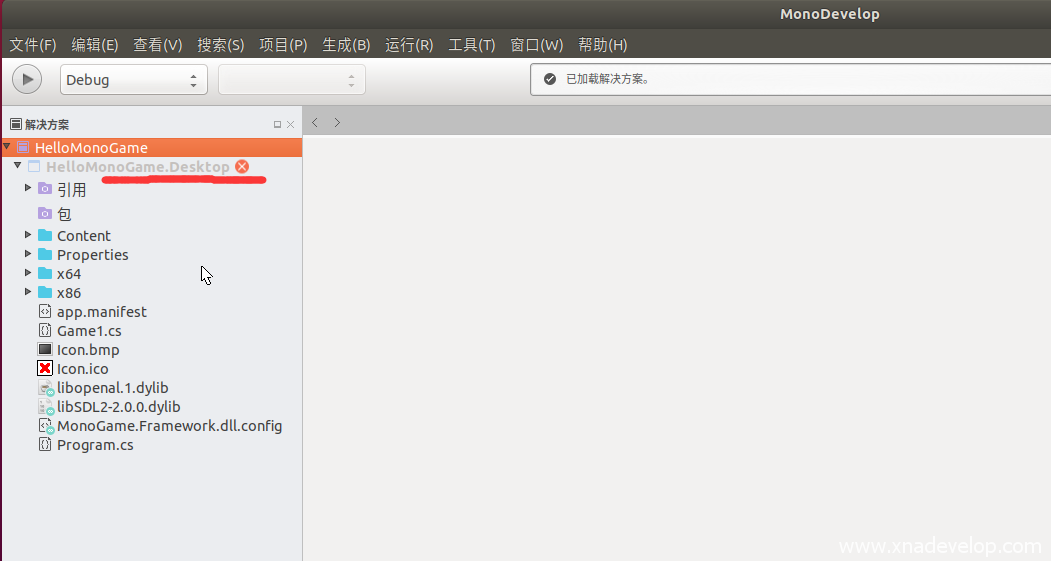Click the purple 包 packages folder icon
This screenshot has width=1051, height=561.
(45, 213)
